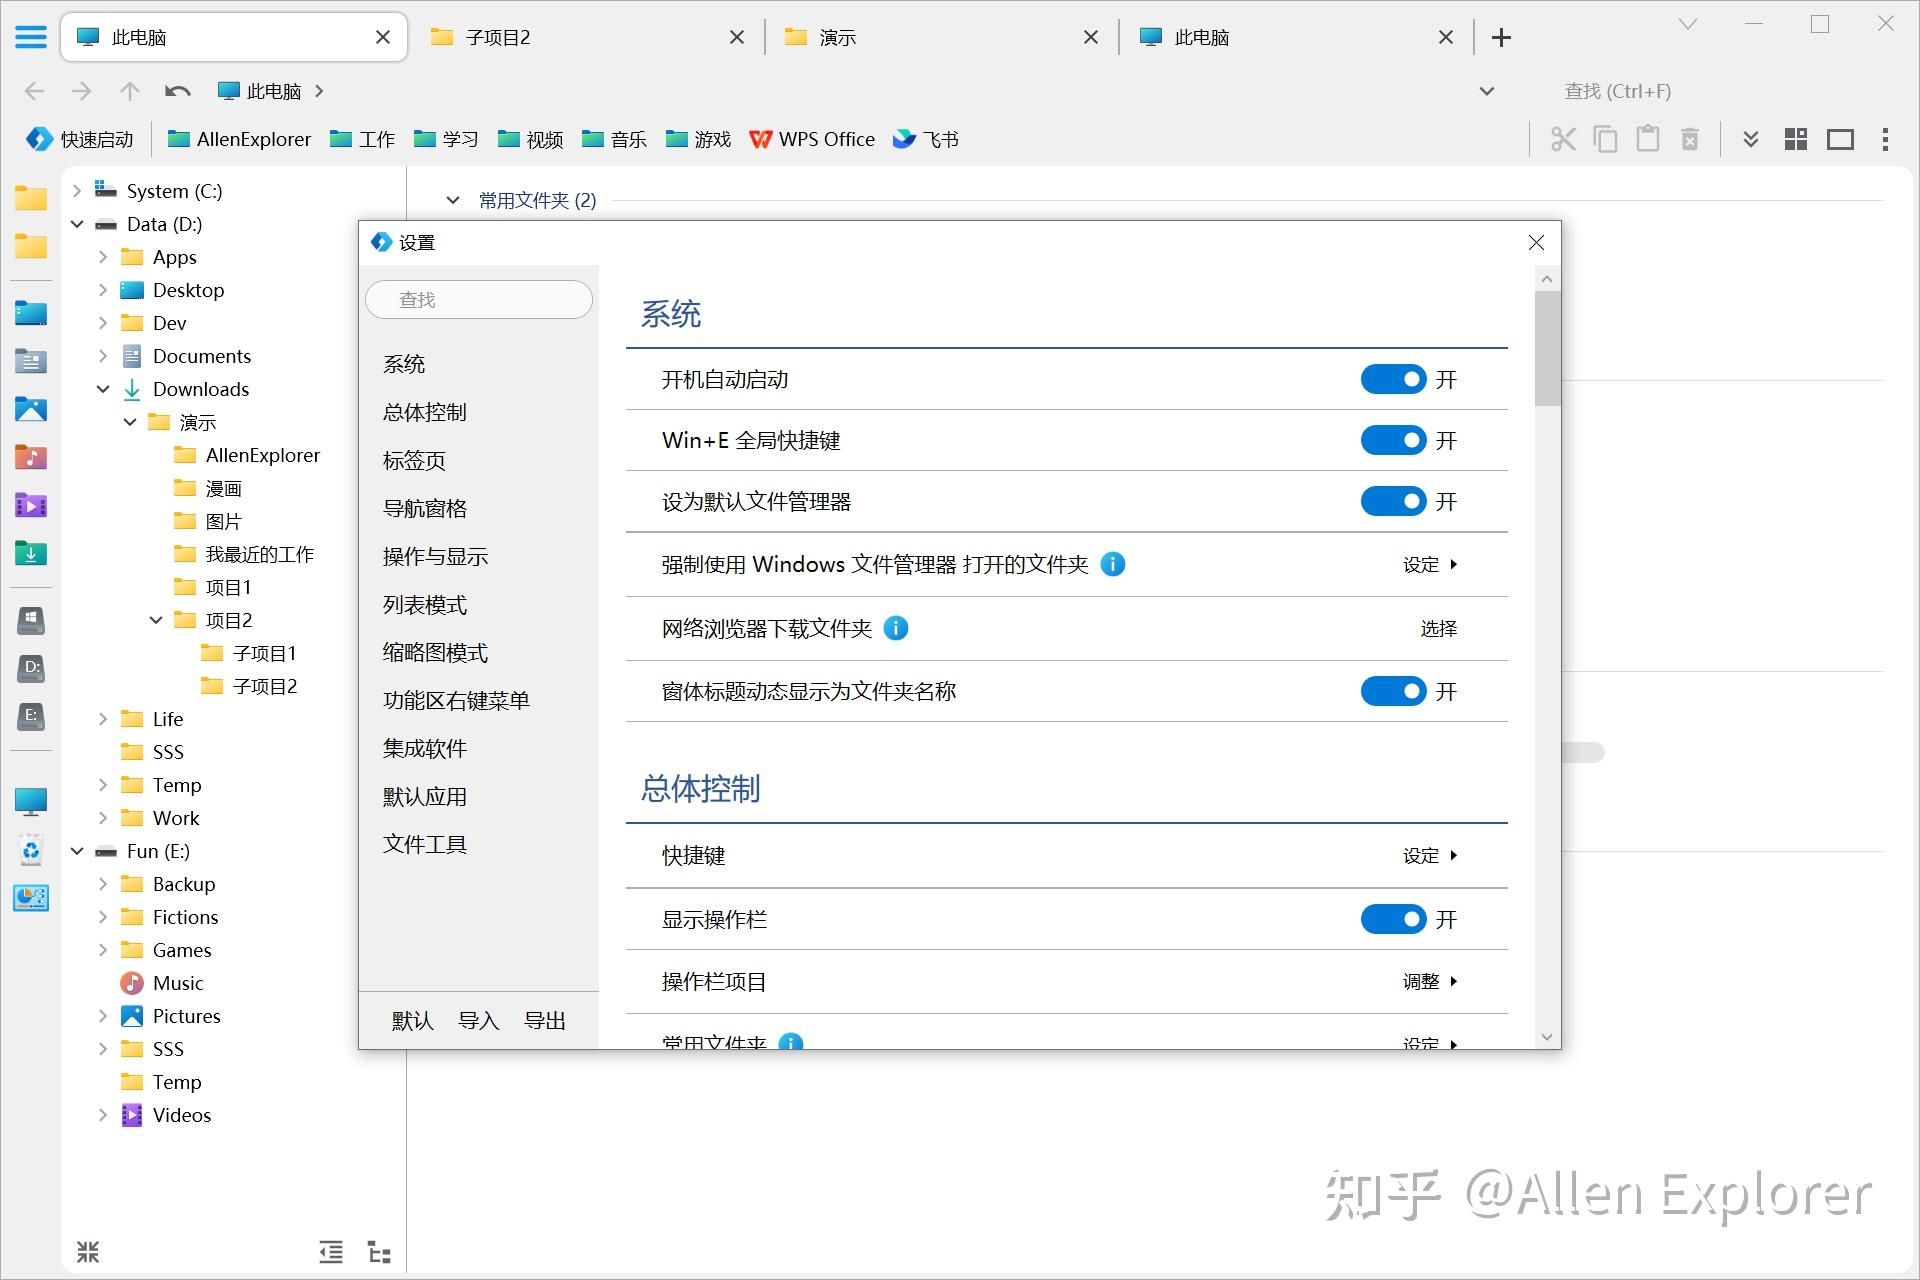Click the Paste clipboard icon
Screen dimensions: 1920x1280
tap(1647, 139)
